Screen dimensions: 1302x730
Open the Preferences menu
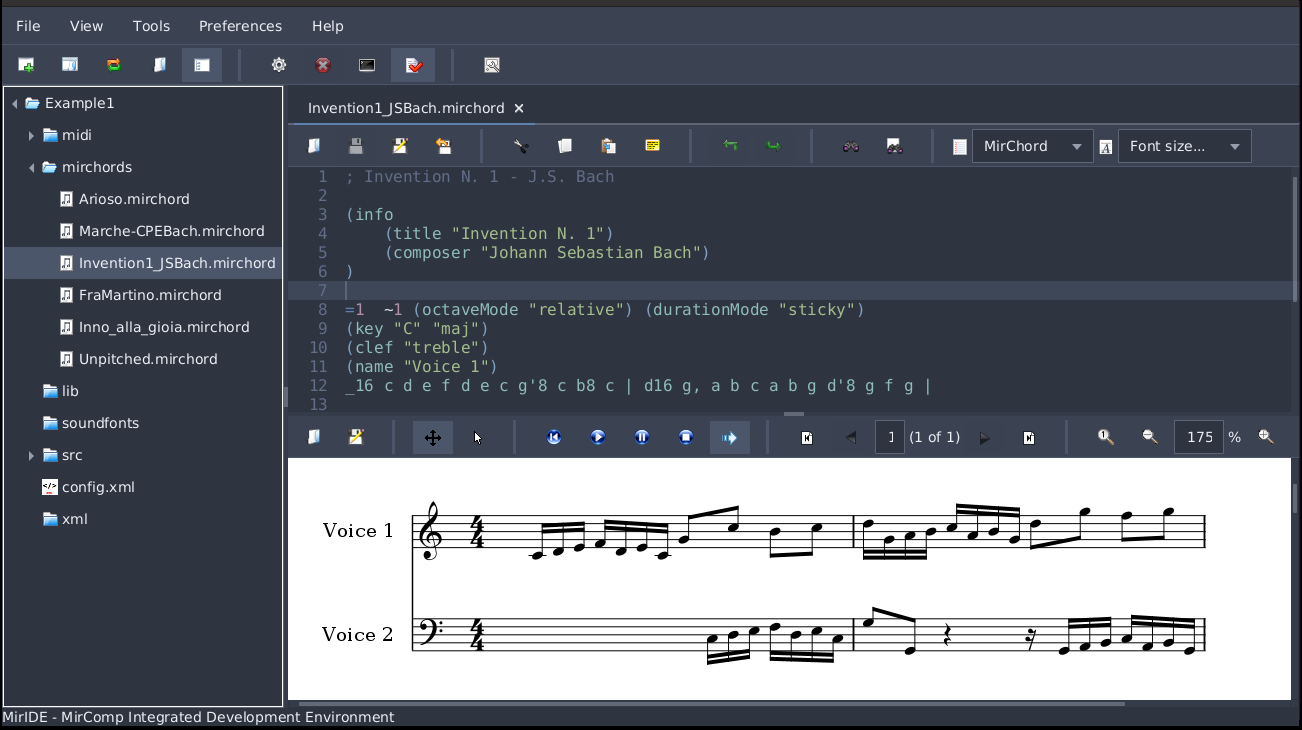click(x=240, y=26)
